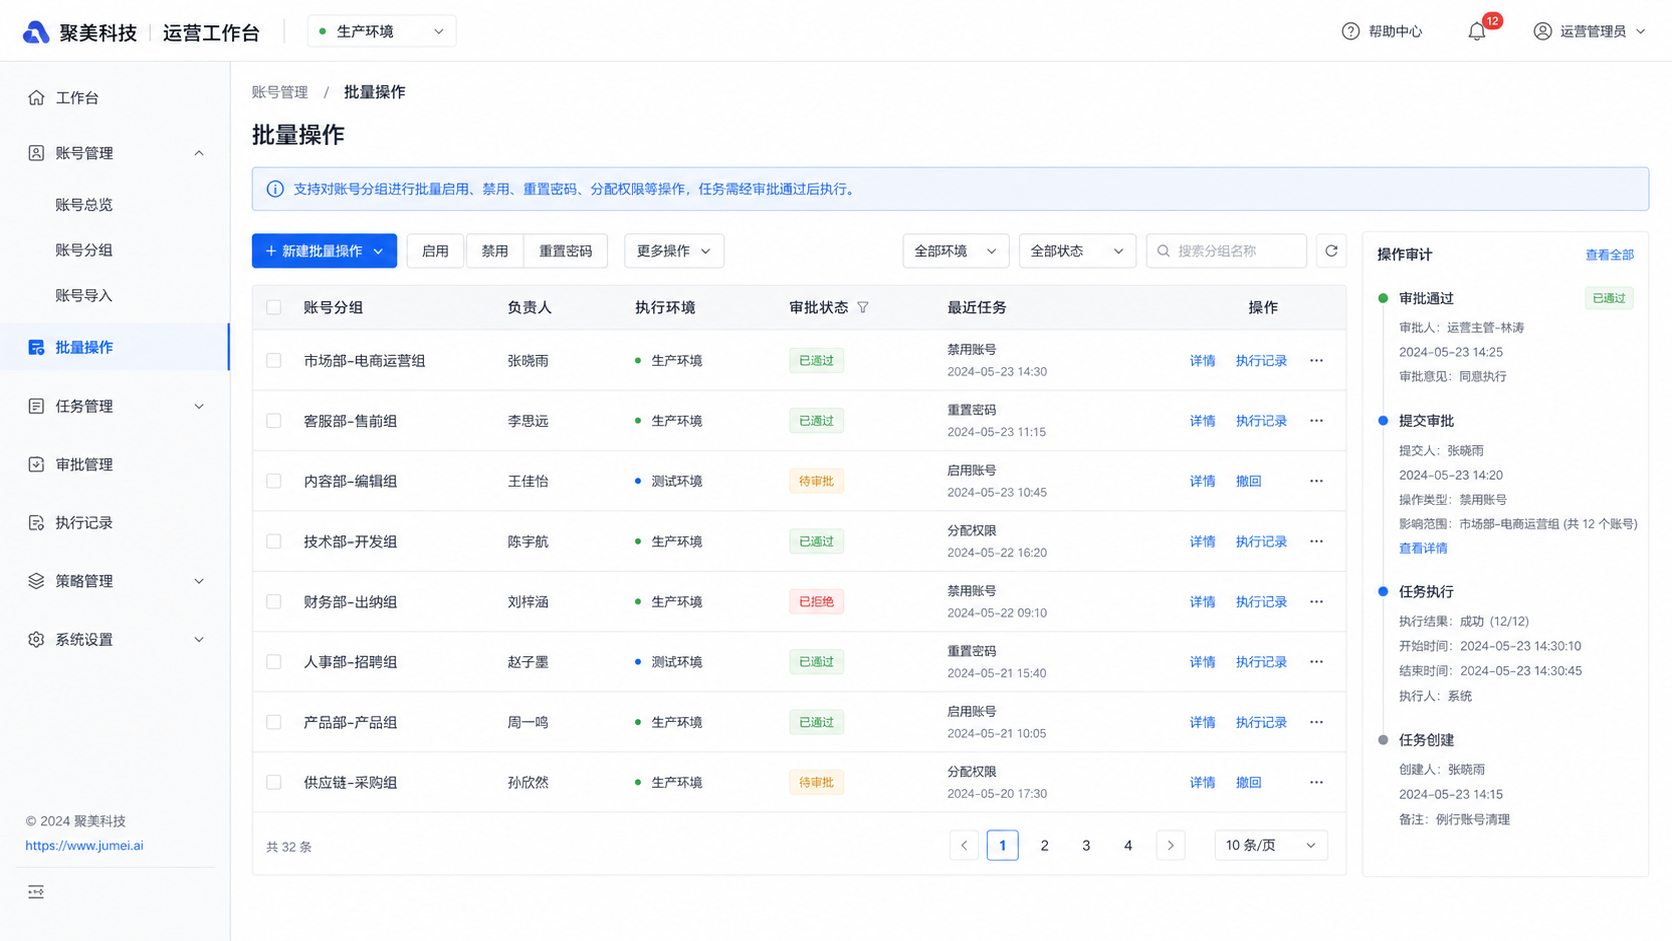Click the 运营管理员 user avatar icon
The image size is (1672, 941).
click(x=1542, y=31)
